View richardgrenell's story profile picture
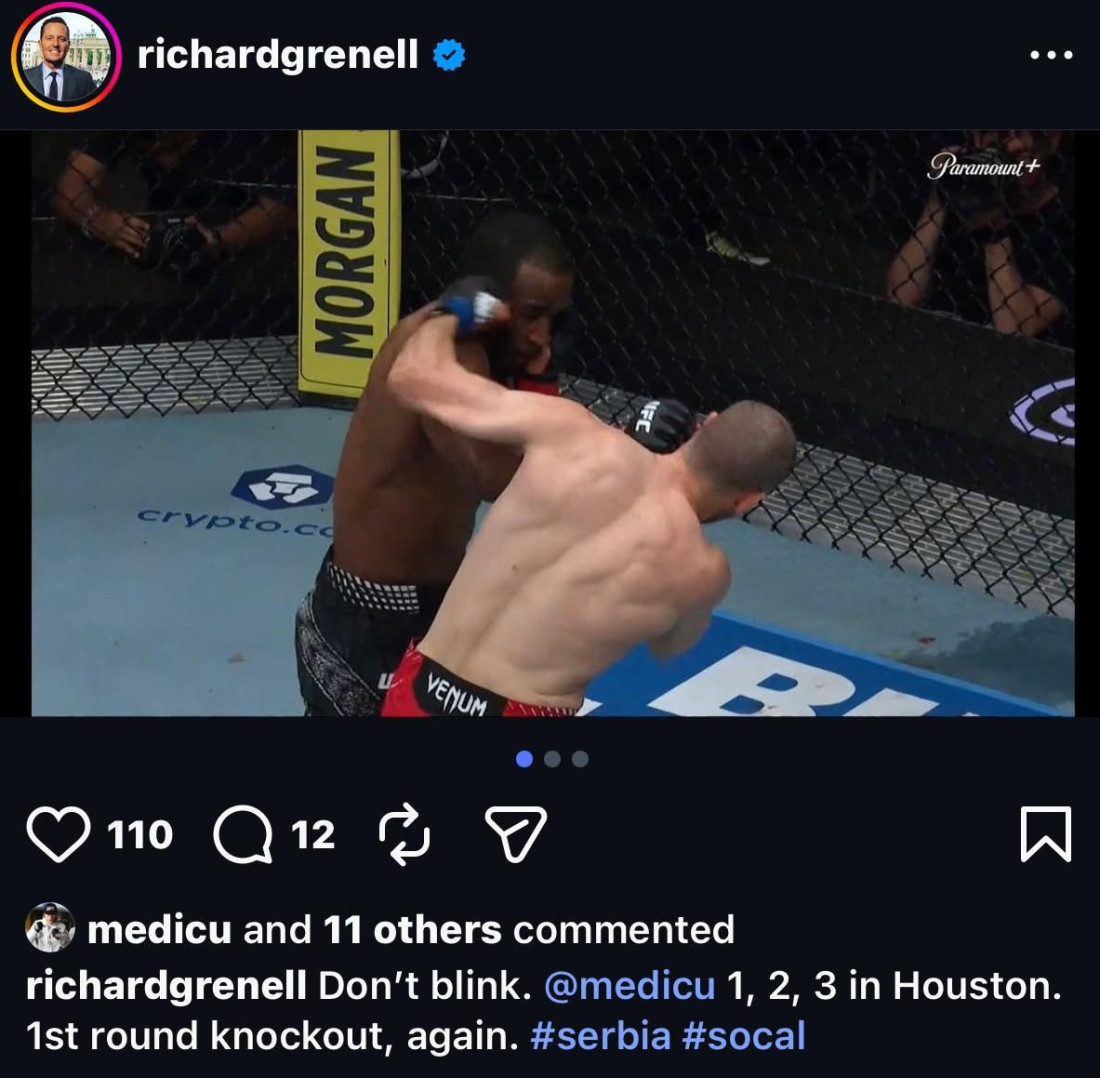Image resolution: width=1100 pixels, height=1078 pixels. pos(66,58)
